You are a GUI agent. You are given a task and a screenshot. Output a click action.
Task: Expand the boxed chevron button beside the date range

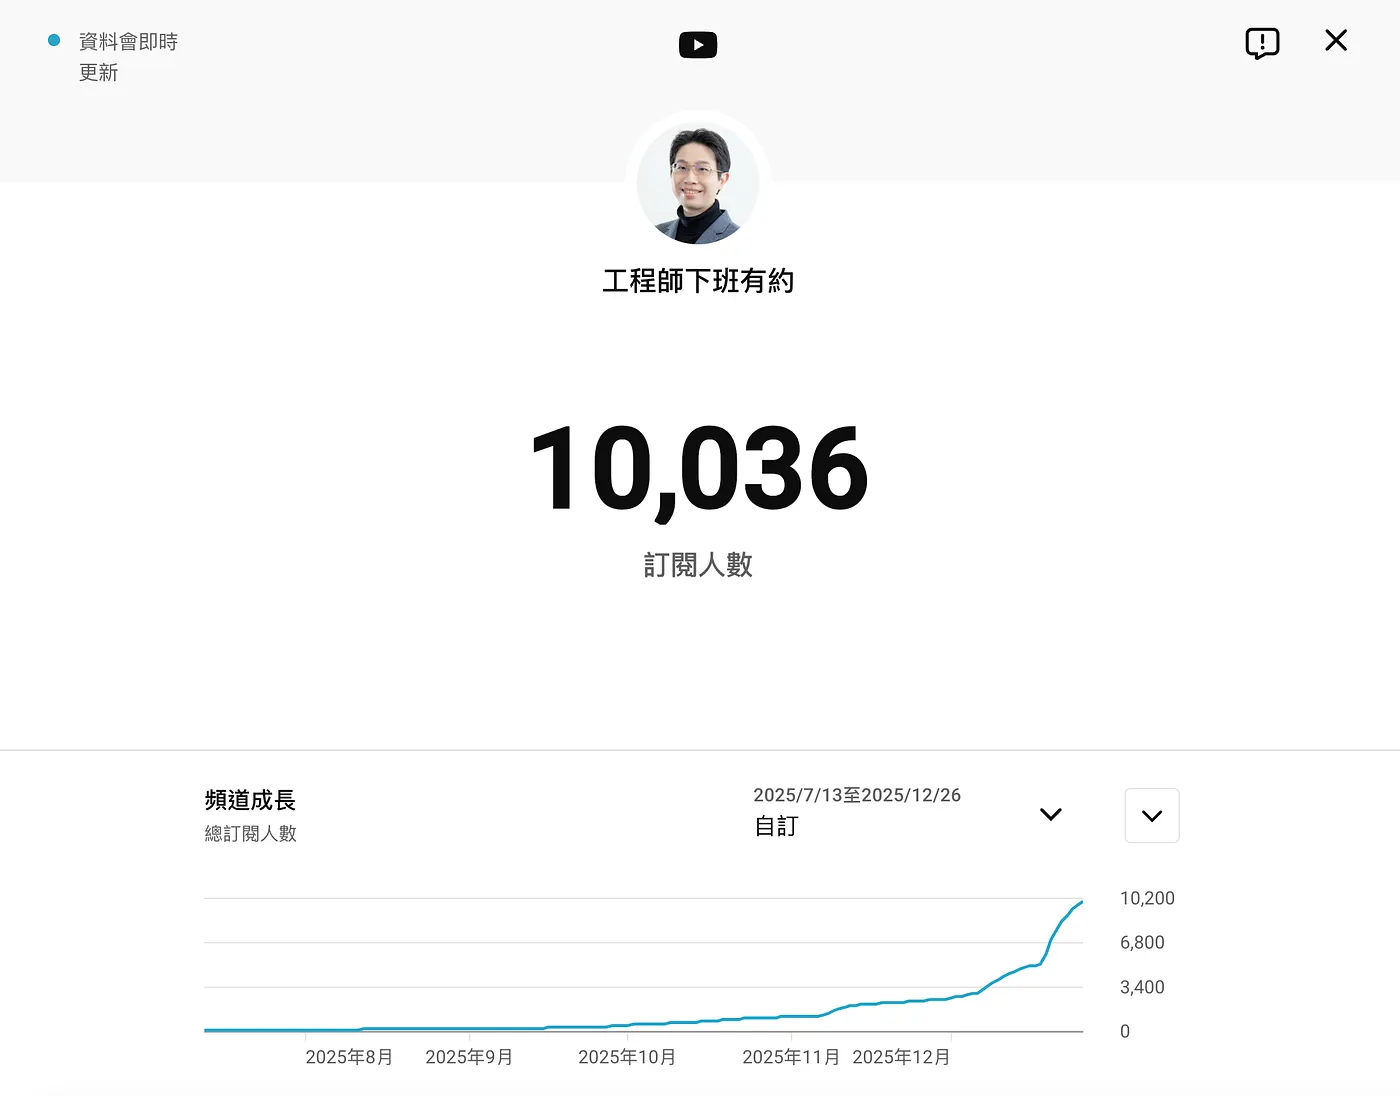pos(1152,815)
